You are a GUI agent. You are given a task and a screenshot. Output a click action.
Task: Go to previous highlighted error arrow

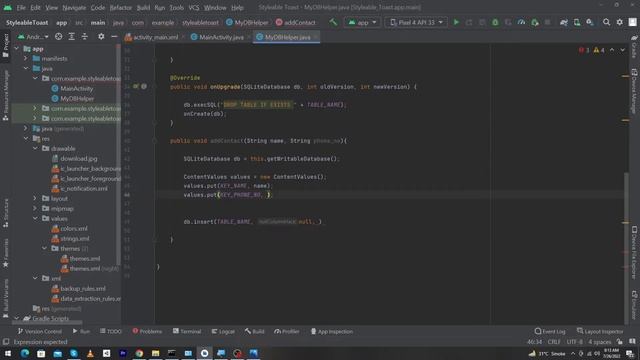pos(612,50)
